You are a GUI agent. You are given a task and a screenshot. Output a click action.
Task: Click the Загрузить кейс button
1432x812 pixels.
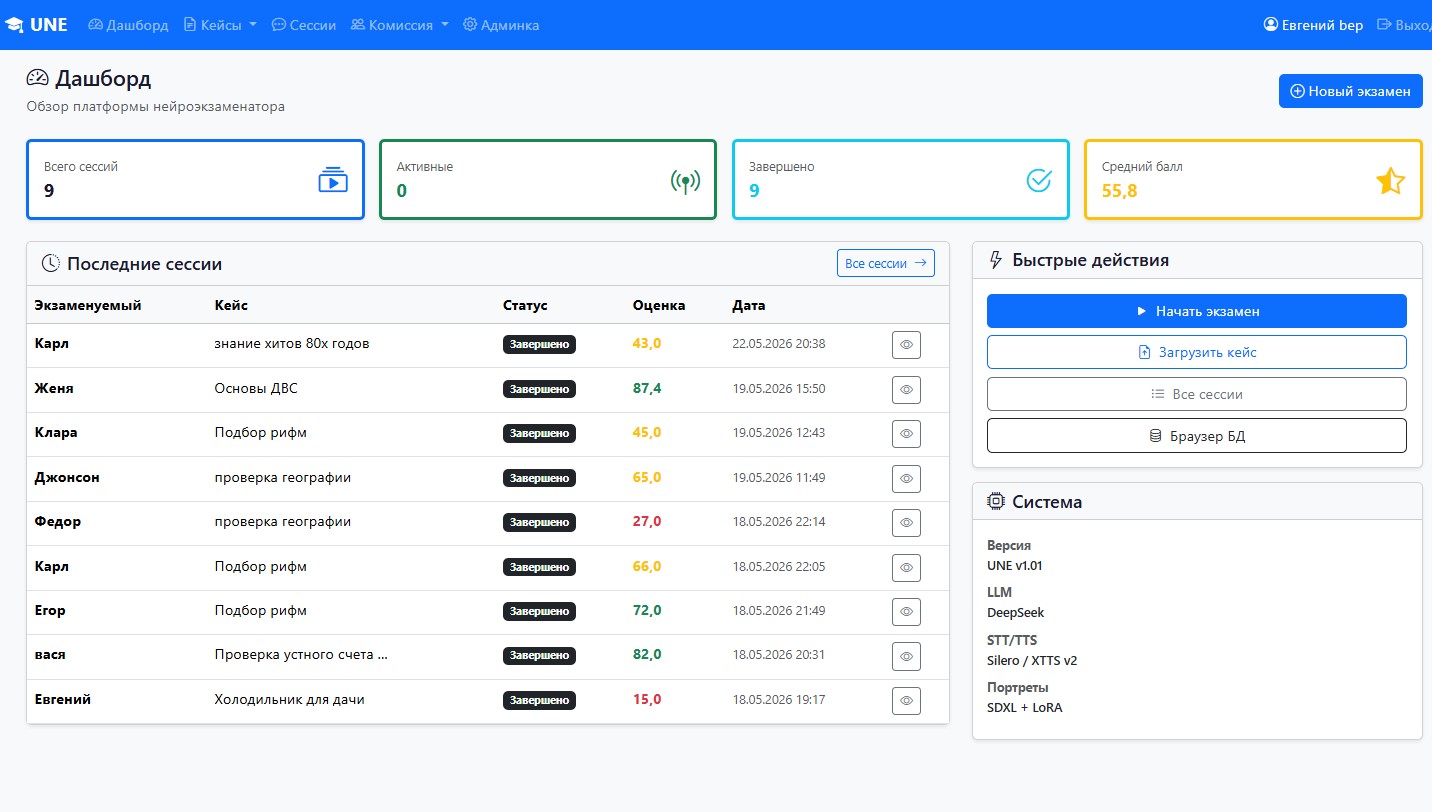click(x=1197, y=352)
